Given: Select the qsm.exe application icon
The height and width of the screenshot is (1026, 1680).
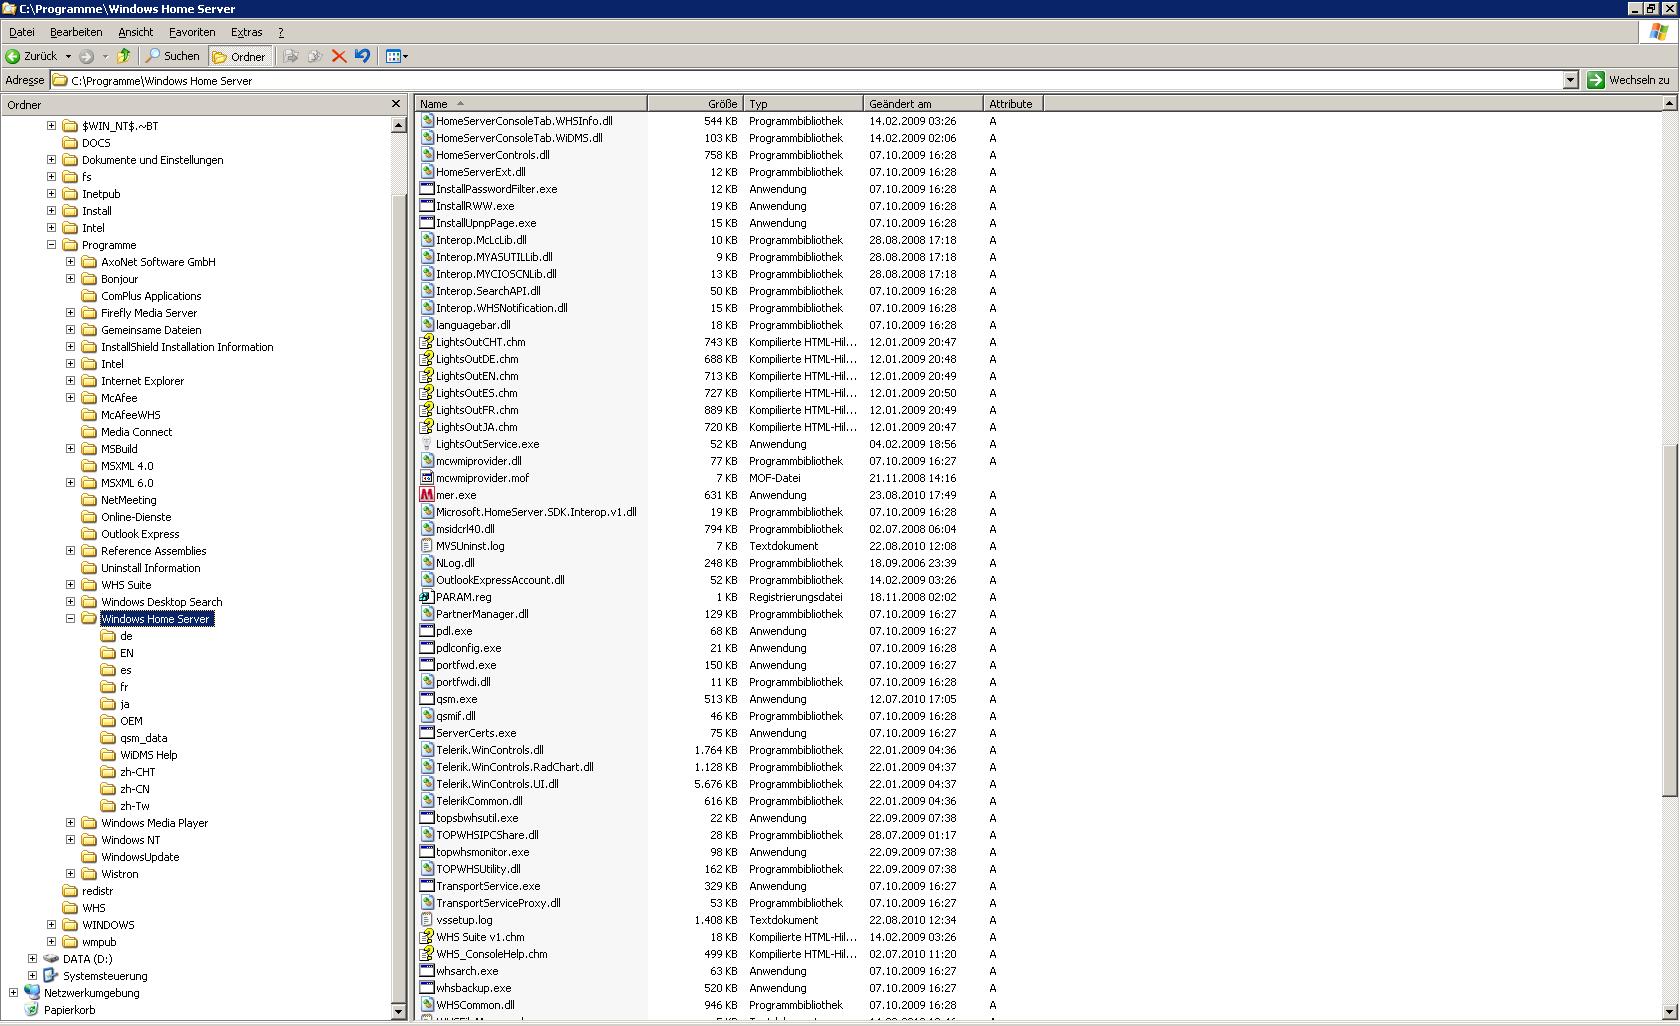Looking at the screenshot, I should [x=427, y=699].
